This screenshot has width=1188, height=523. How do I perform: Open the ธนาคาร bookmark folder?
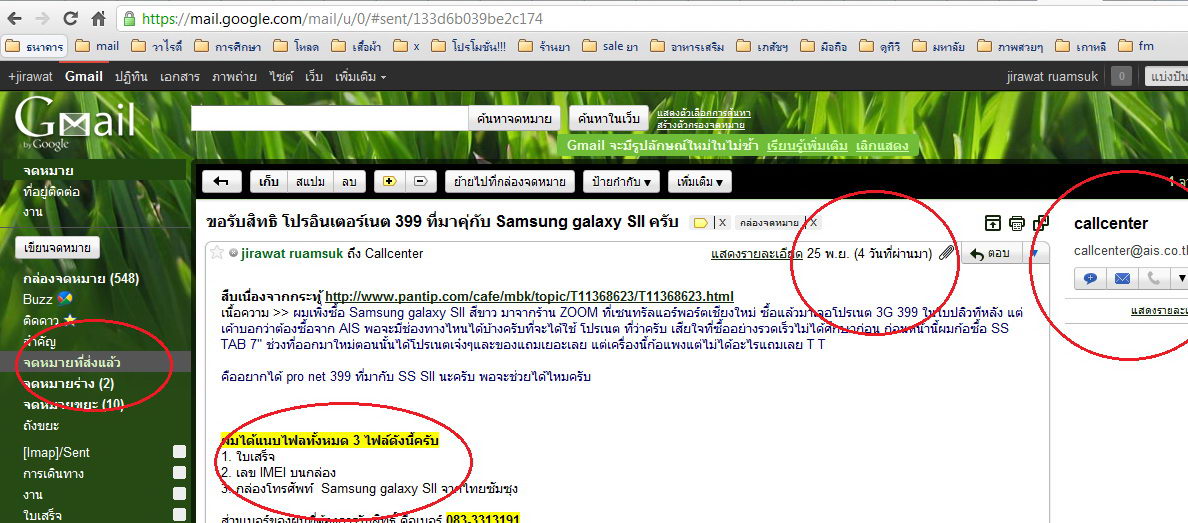33,47
